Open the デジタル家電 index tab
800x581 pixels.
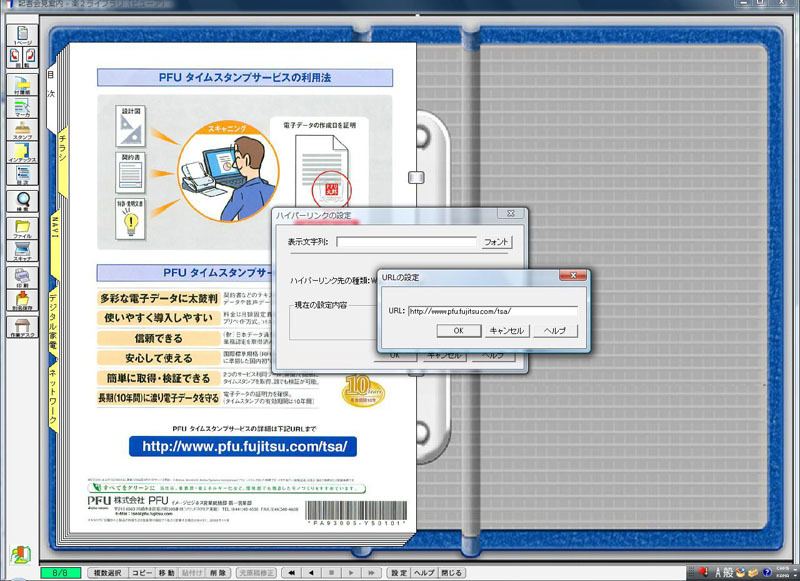pyautogui.click(x=53, y=320)
